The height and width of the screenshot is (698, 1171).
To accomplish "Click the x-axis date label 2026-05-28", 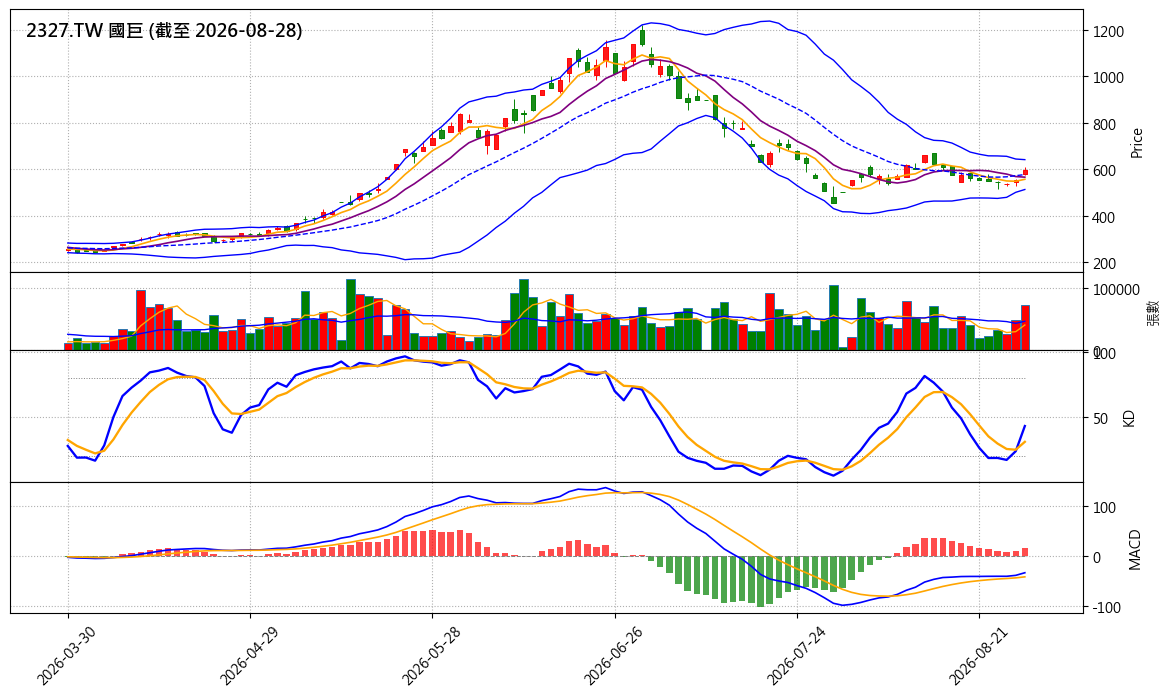I will coord(430,655).
